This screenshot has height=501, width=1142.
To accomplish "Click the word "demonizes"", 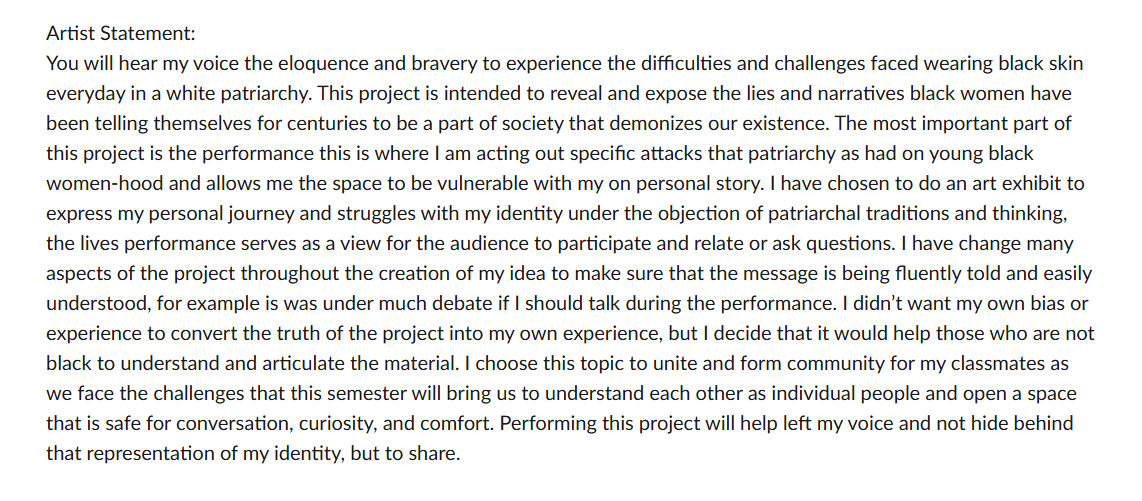I will coord(645,123).
